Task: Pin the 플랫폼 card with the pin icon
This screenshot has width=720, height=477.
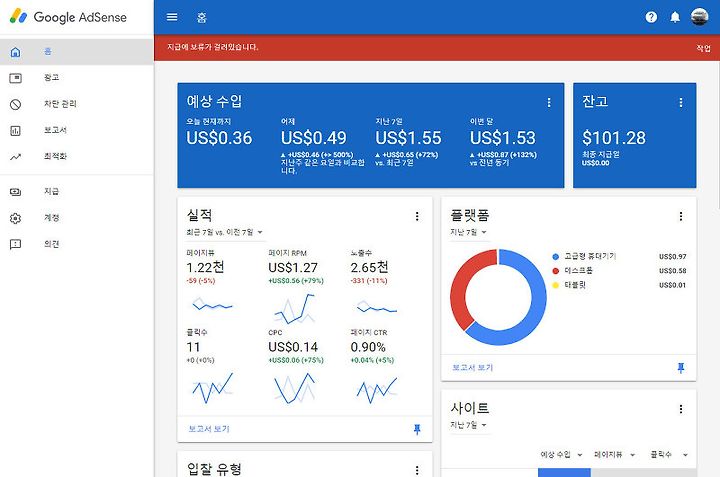Action: click(681, 368)
